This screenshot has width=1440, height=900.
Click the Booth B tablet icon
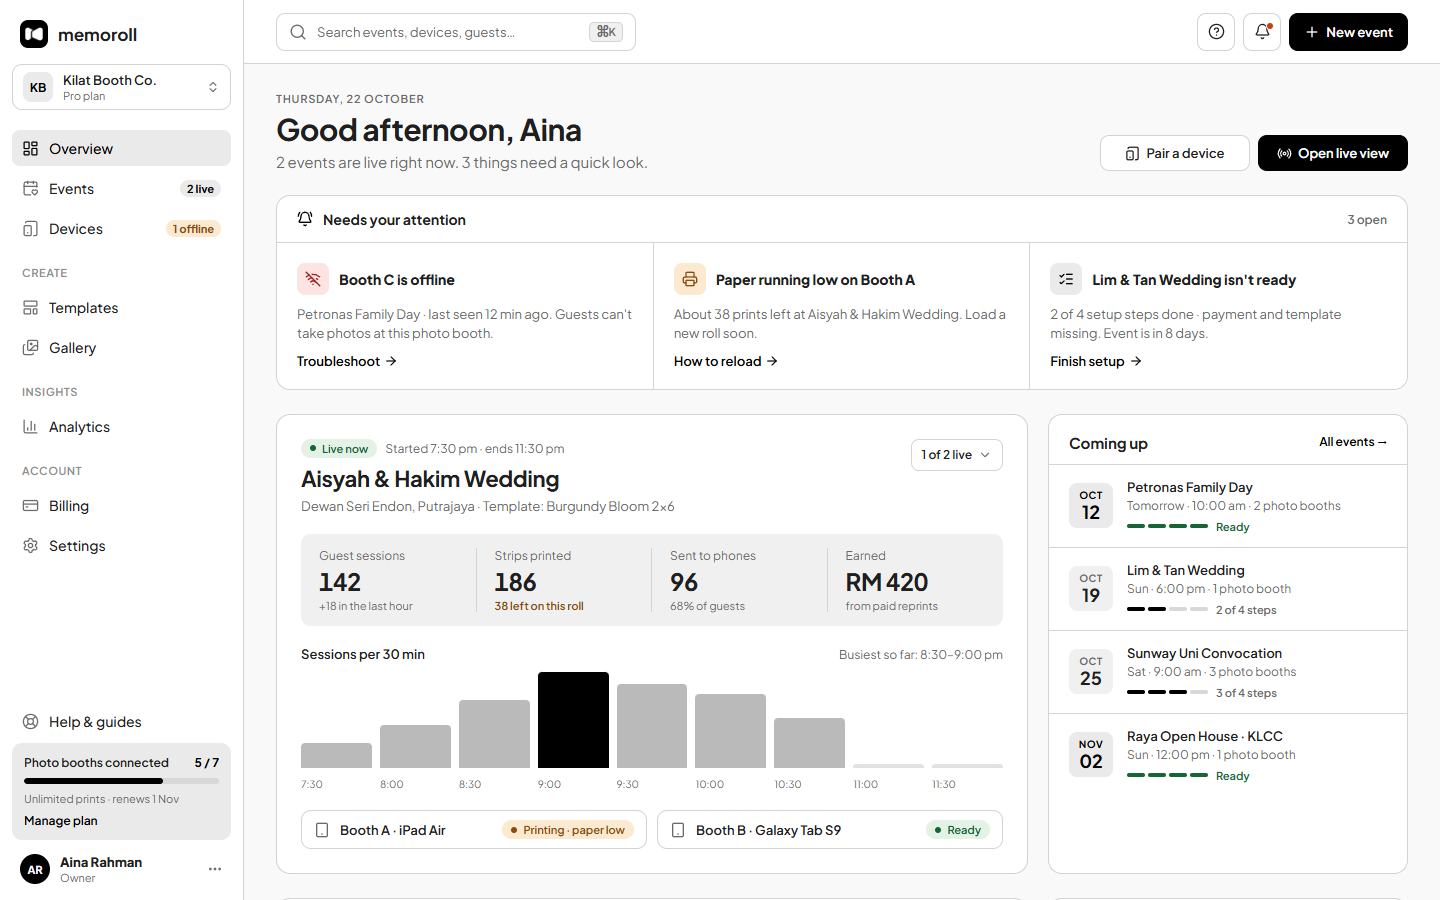(x=678, y=830)
